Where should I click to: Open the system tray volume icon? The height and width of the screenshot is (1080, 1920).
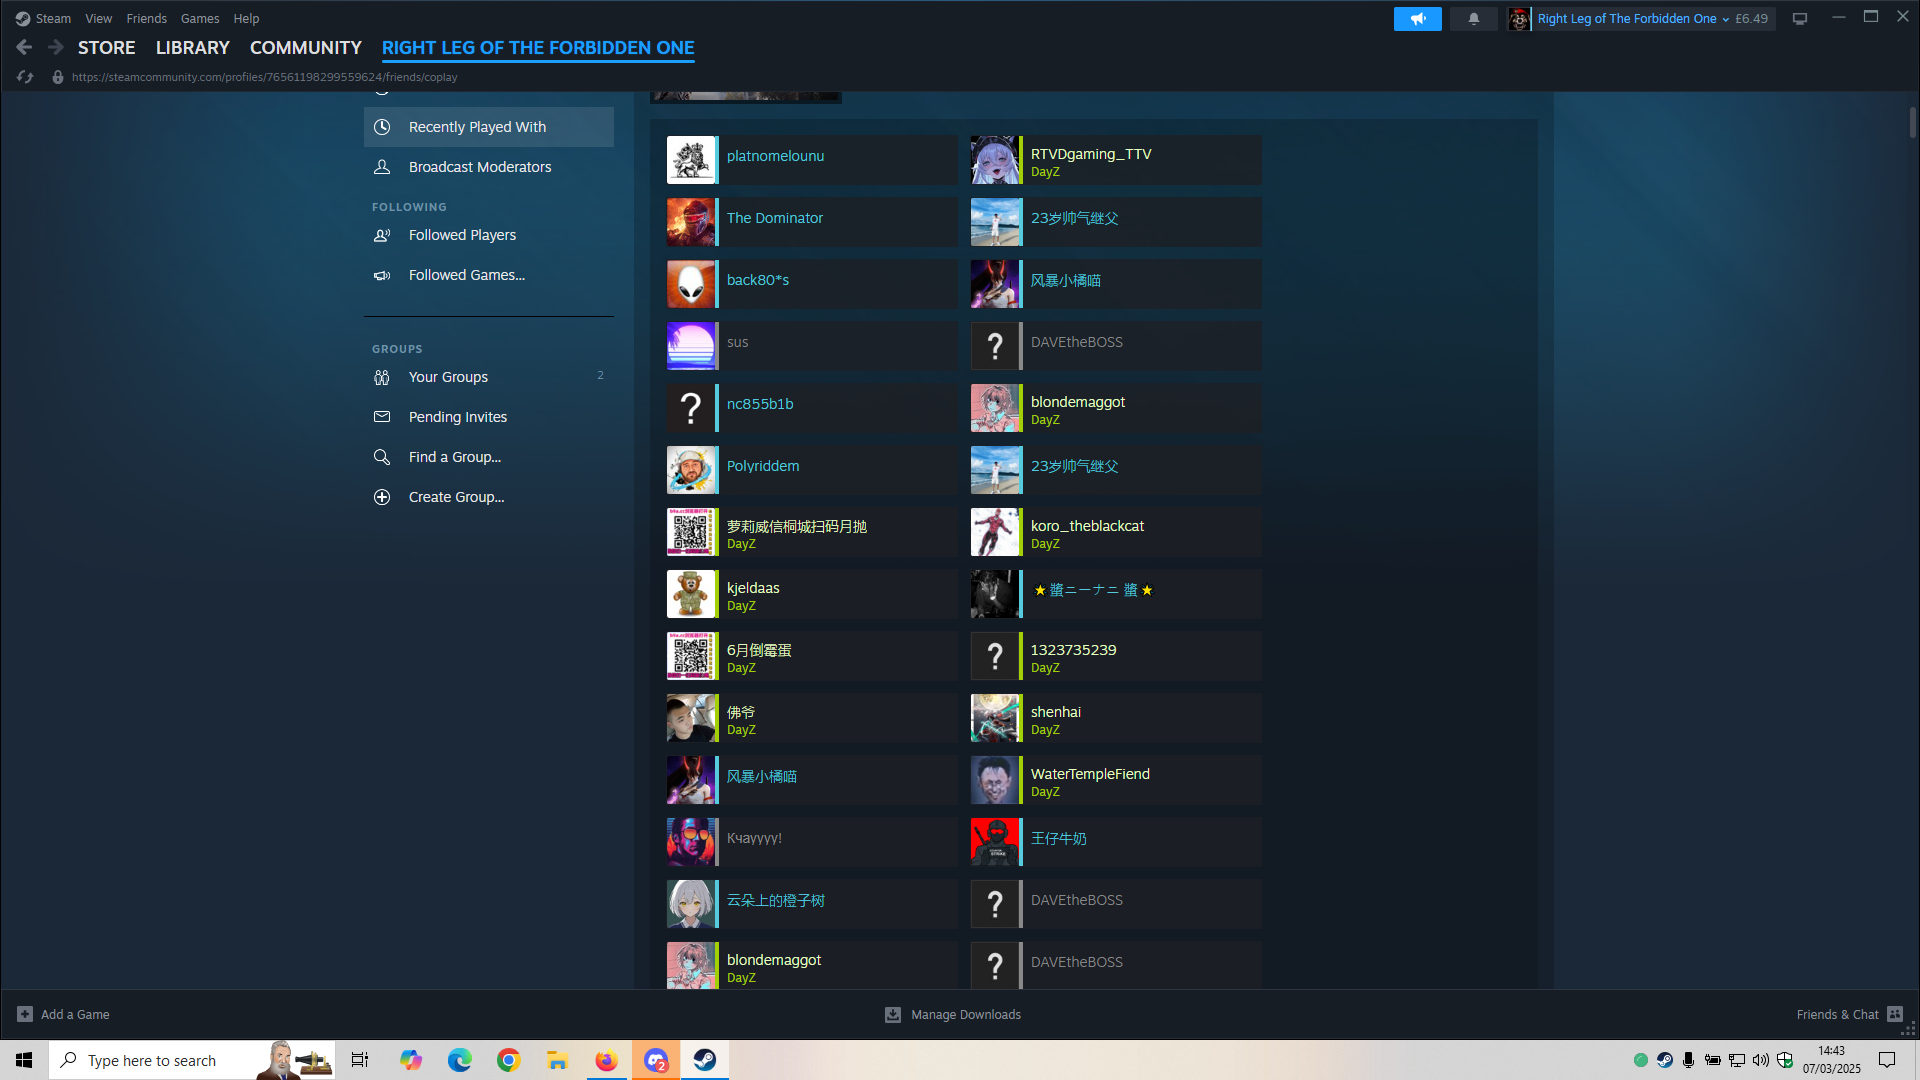click(1761, 1060)
